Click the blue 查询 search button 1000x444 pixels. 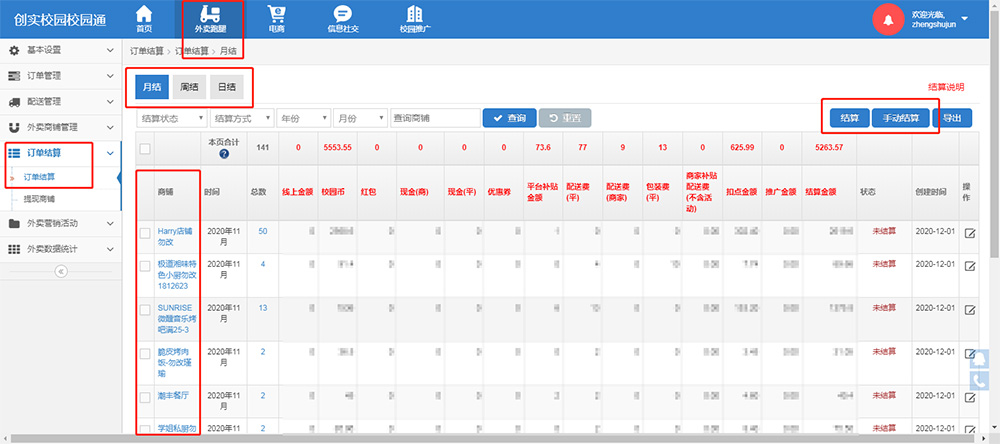pos(509,118)
